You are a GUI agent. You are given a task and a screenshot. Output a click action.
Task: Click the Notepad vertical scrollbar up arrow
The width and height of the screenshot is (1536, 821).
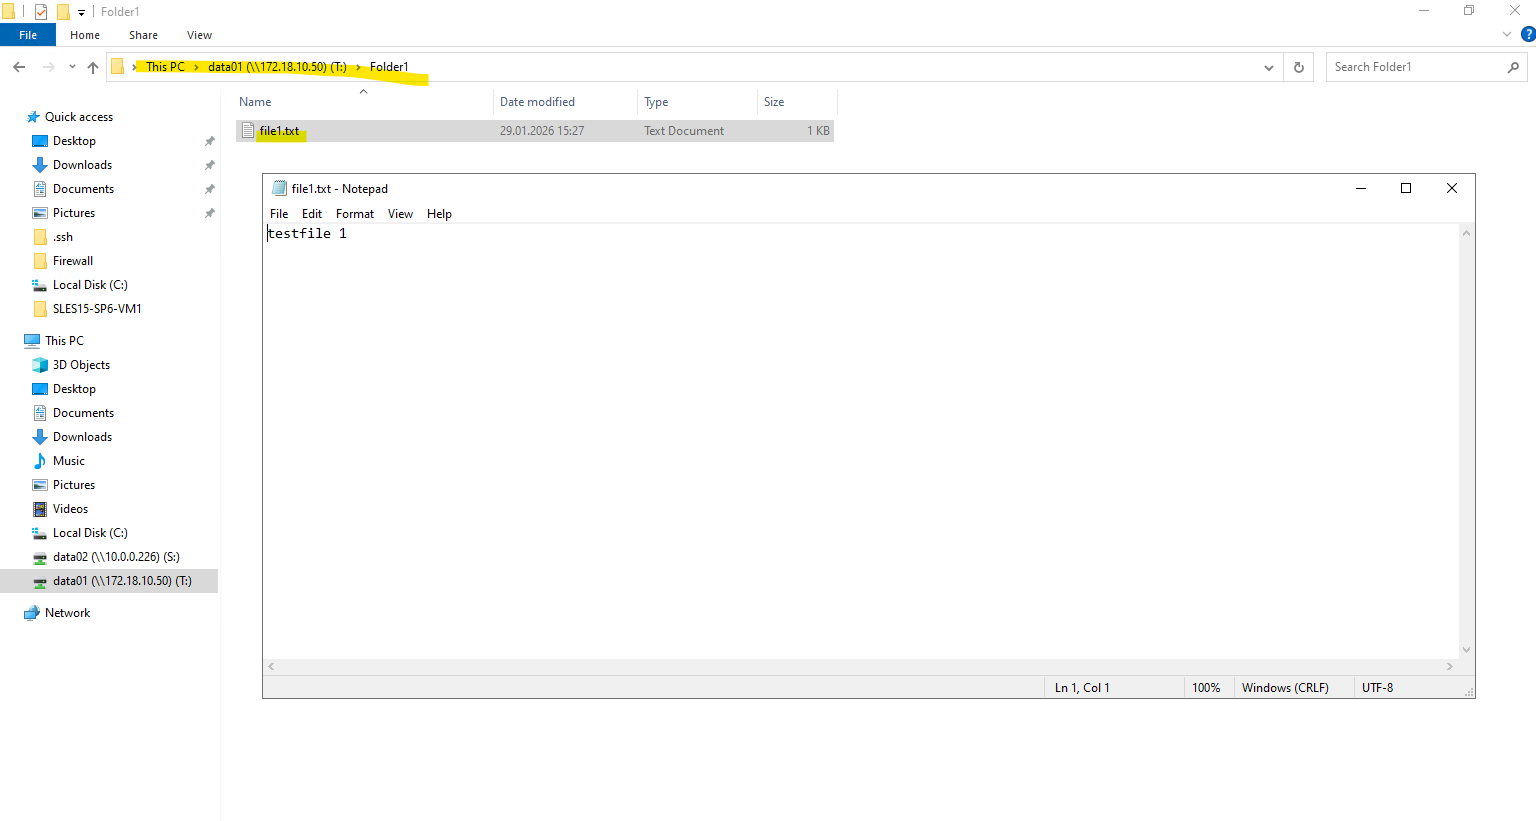[1467, 233]
